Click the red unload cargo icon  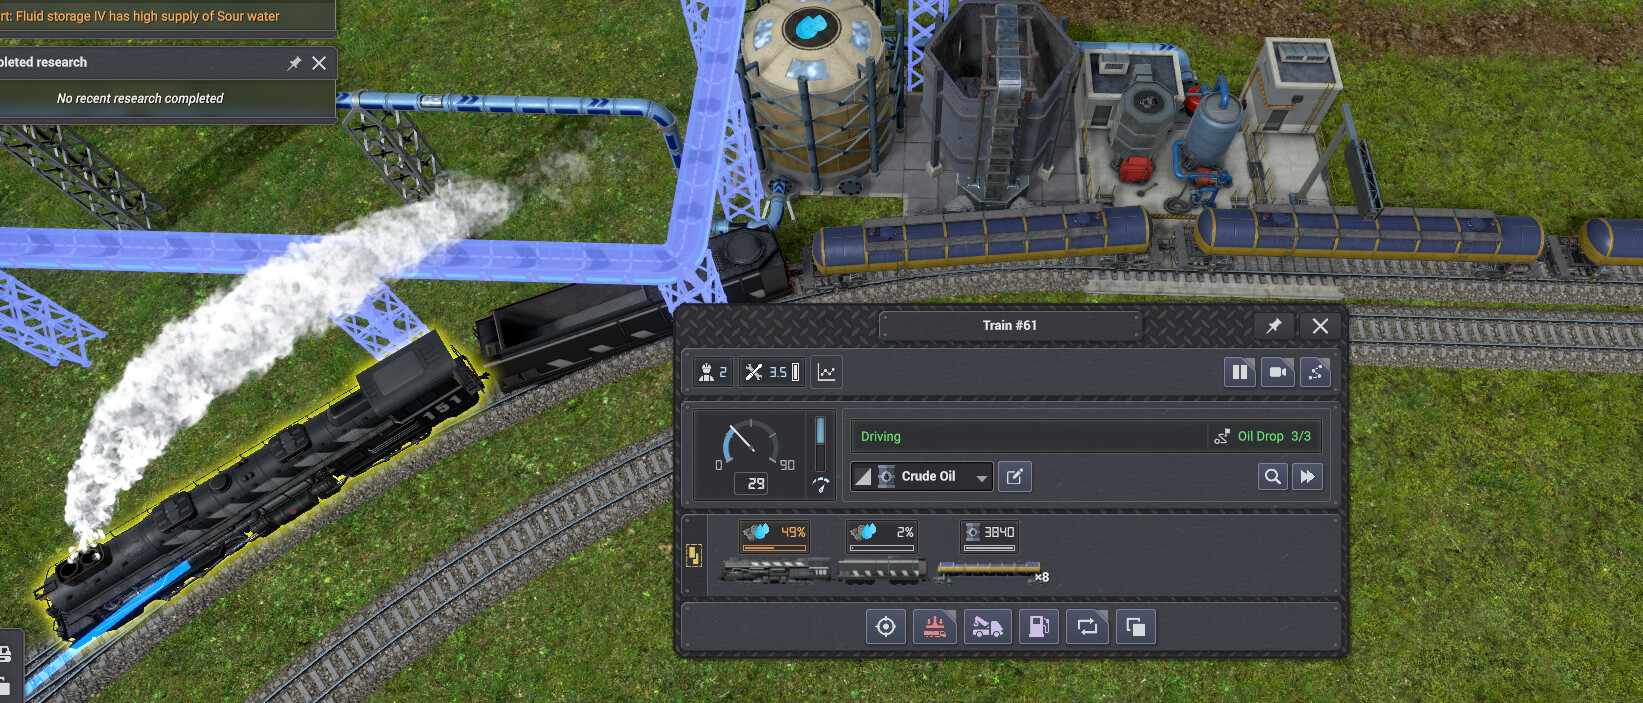coord(934,627)
